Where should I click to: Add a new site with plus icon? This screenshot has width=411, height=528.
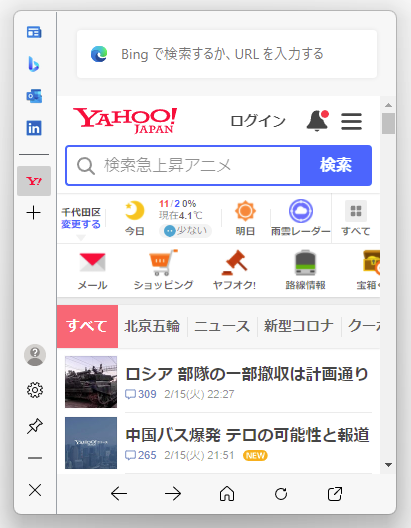point(34,213)
